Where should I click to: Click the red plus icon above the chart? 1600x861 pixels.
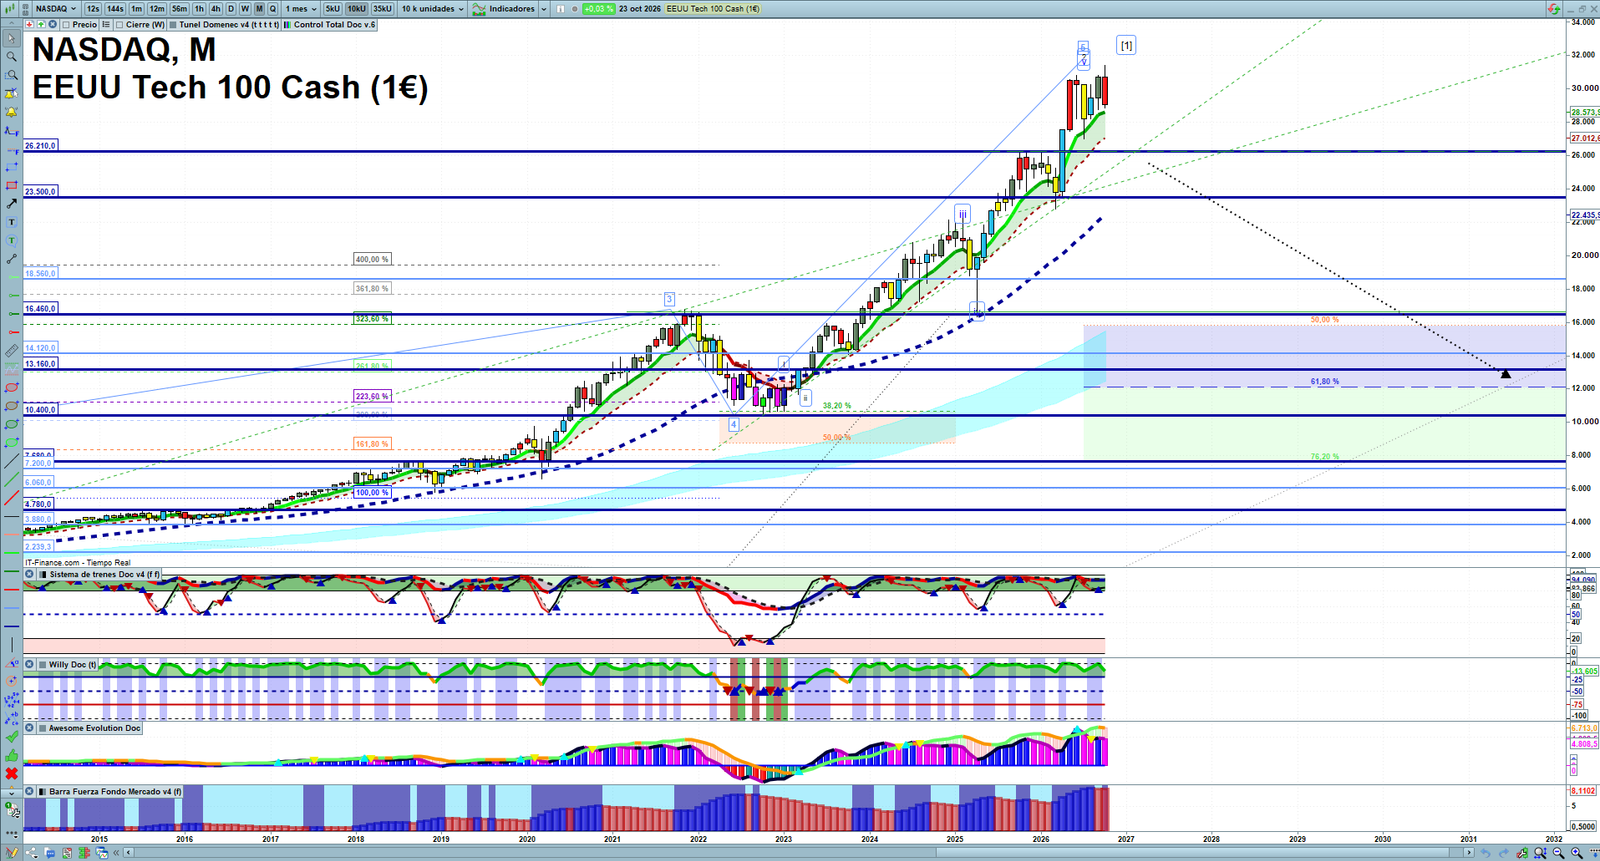pos(30,24)
